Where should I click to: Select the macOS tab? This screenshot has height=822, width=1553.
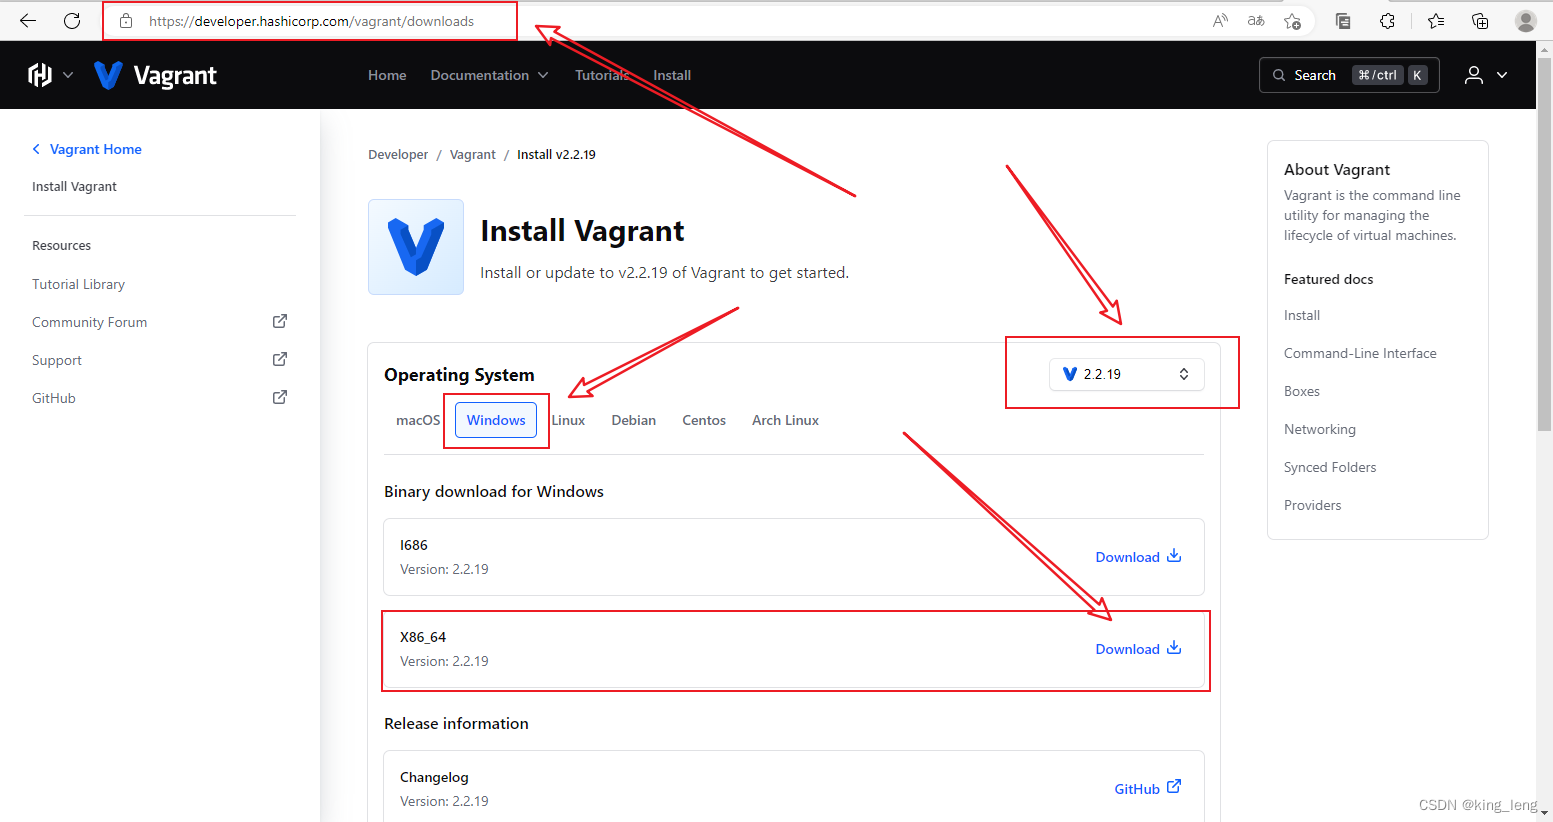(x=418, y=420)
